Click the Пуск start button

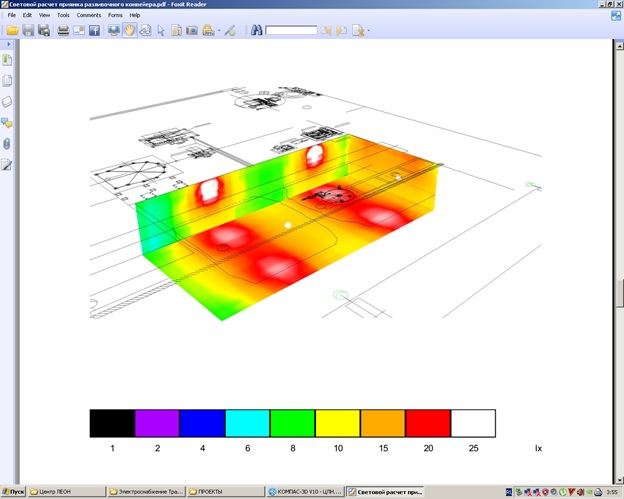tap(13, 492)
